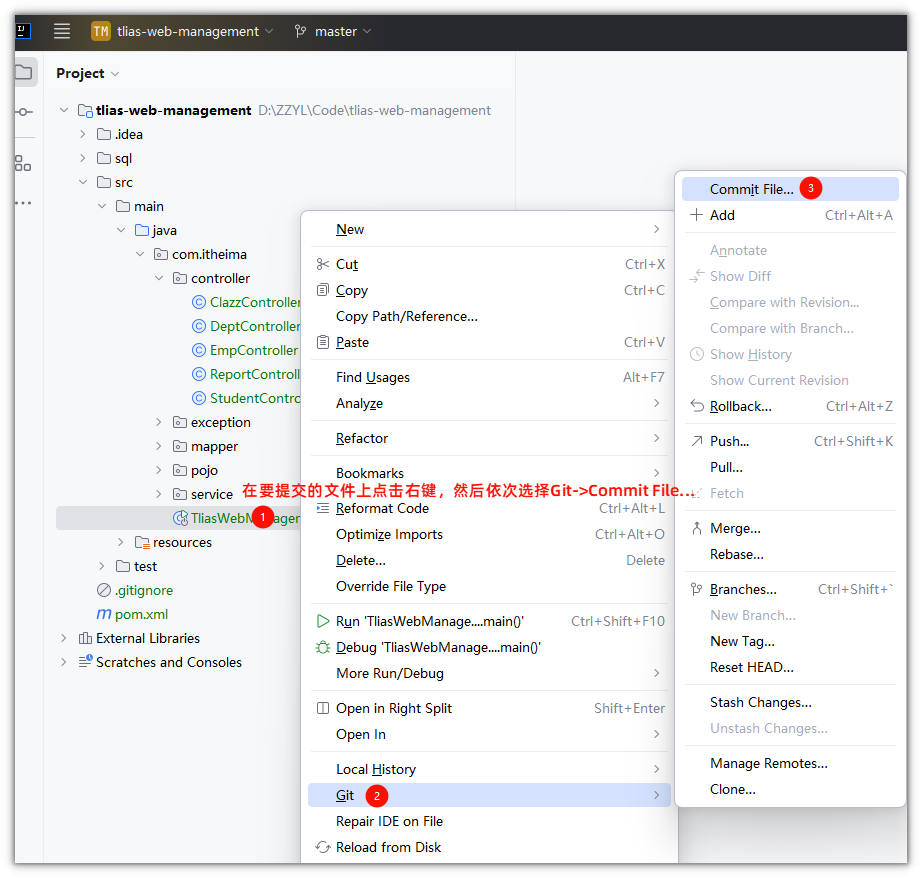Click the Merge icon in Git submenu
This screenshot has height=878, width=922.
click(697, 528)
